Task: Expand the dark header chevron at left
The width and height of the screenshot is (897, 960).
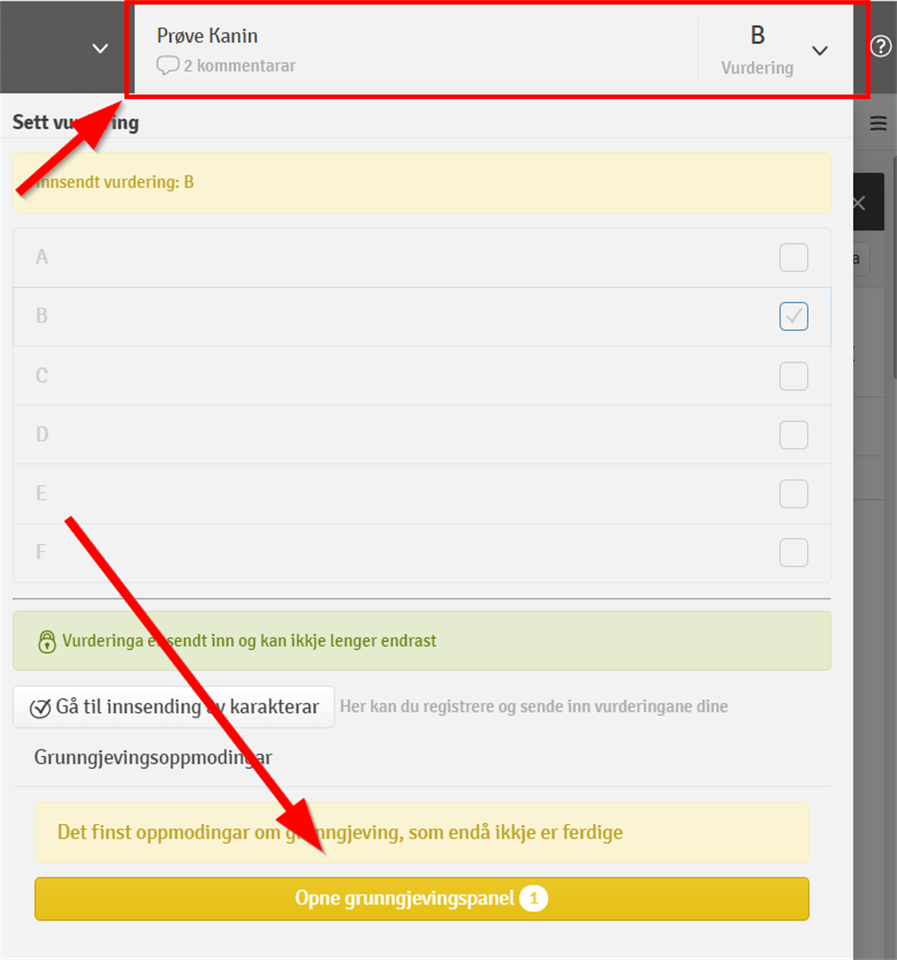Action: [100, 48]
